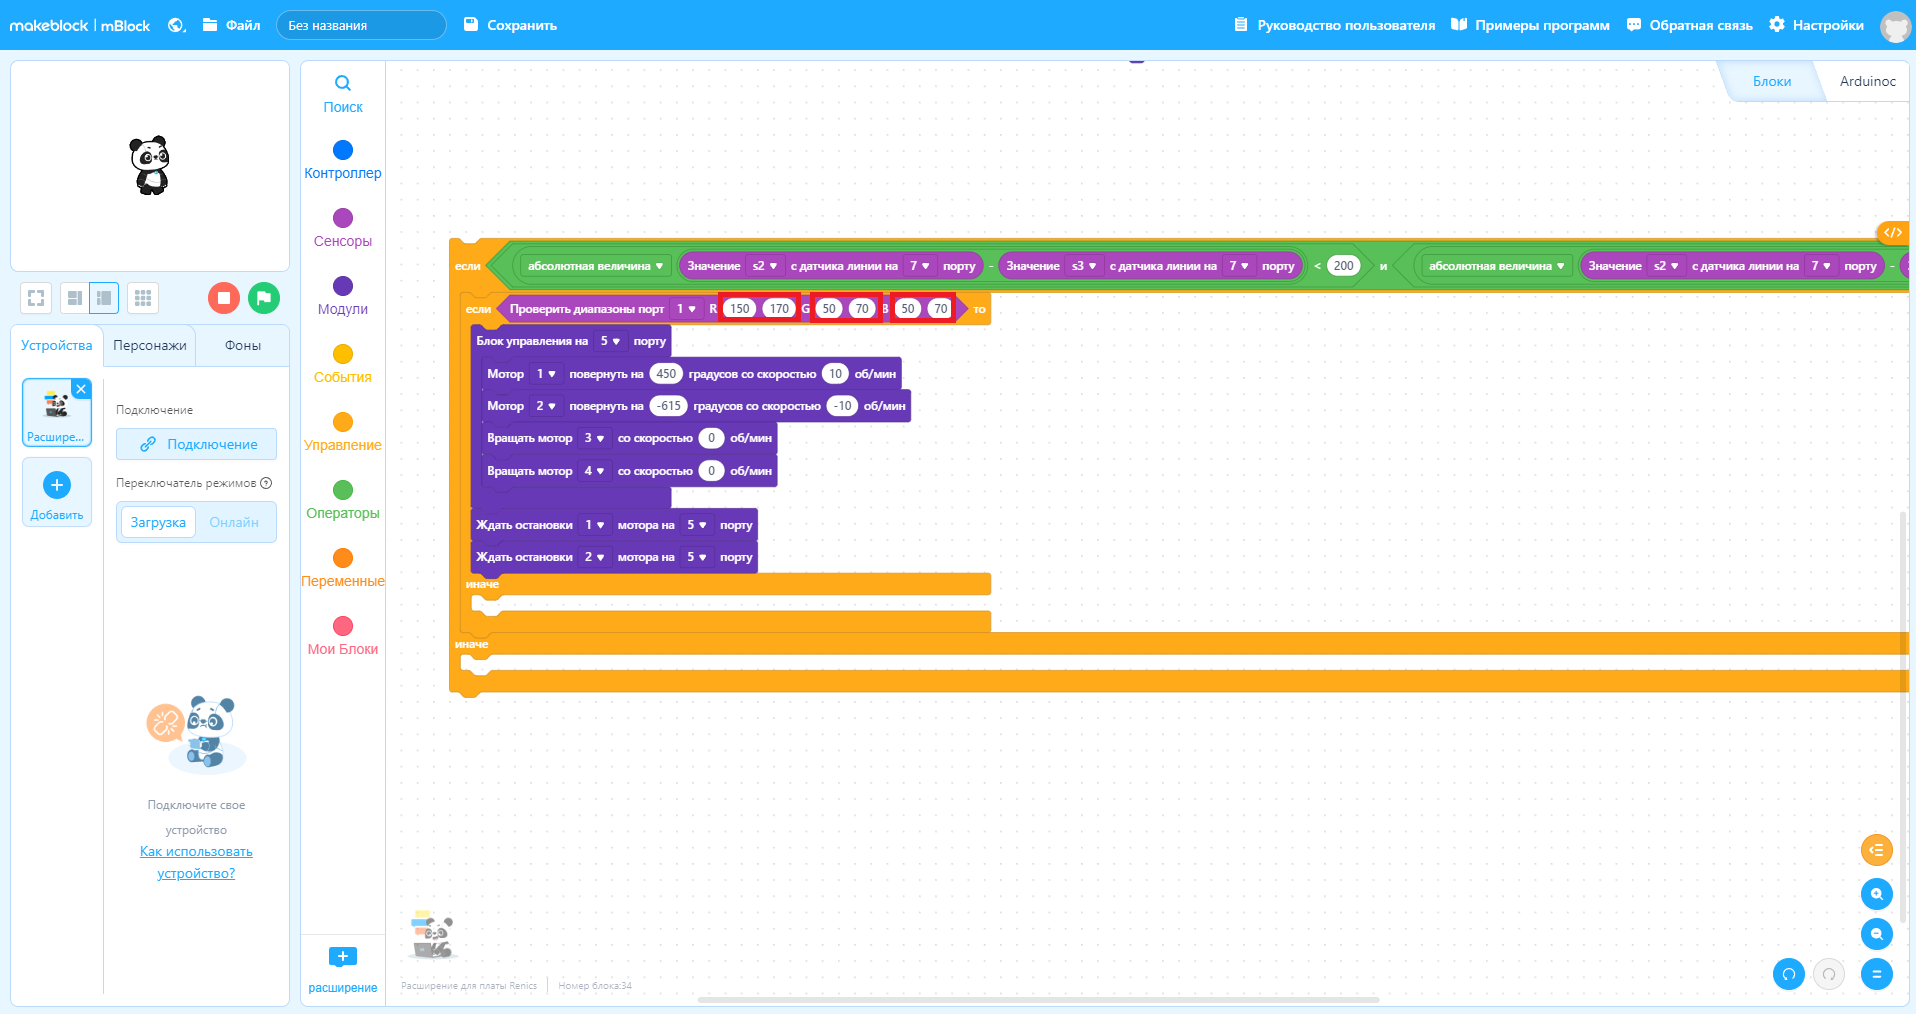Toggle orange side panel button

(x=1877, y=850)
